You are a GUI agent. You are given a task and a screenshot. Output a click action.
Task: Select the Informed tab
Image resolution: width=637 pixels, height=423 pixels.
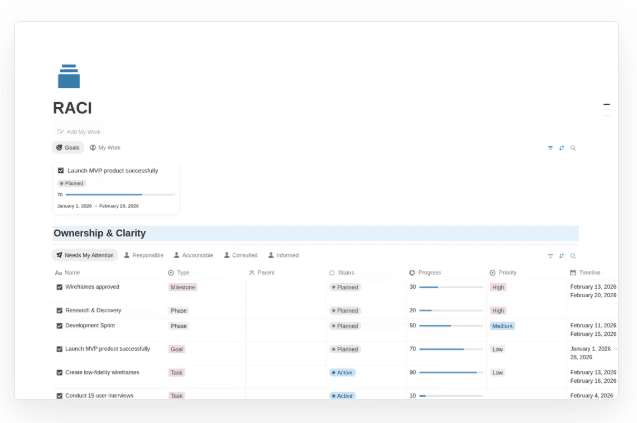[x=284, y=255]
